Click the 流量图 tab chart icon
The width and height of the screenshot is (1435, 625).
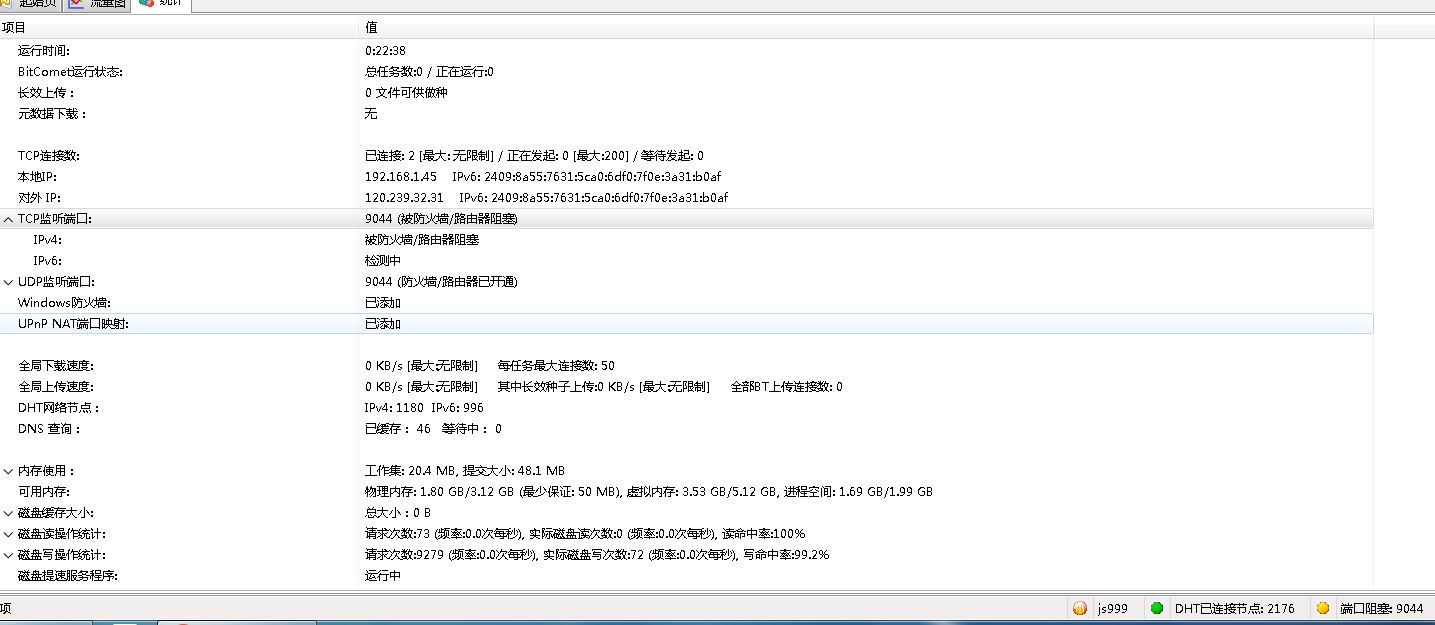(76, 3)
